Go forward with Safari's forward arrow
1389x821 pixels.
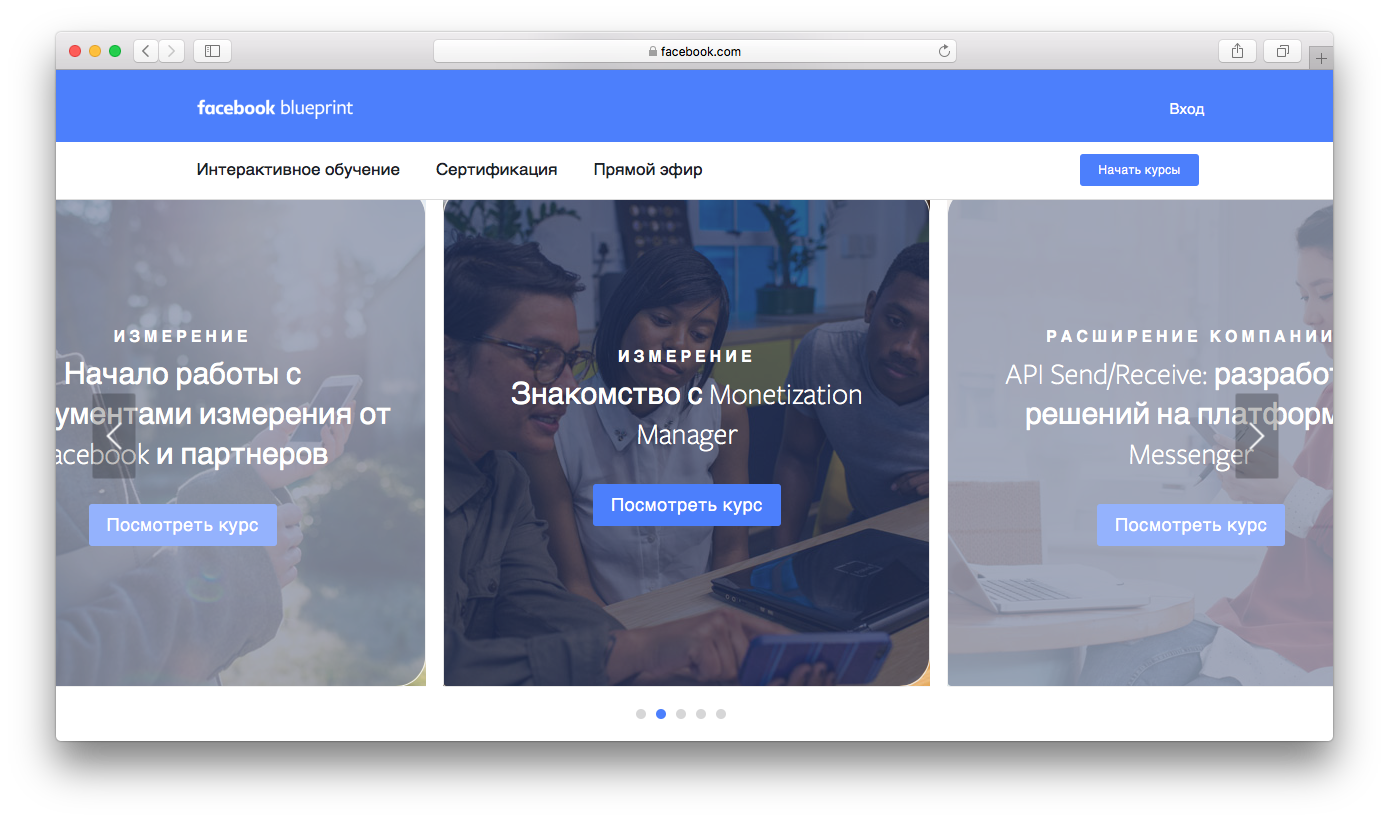pos(172,51)
